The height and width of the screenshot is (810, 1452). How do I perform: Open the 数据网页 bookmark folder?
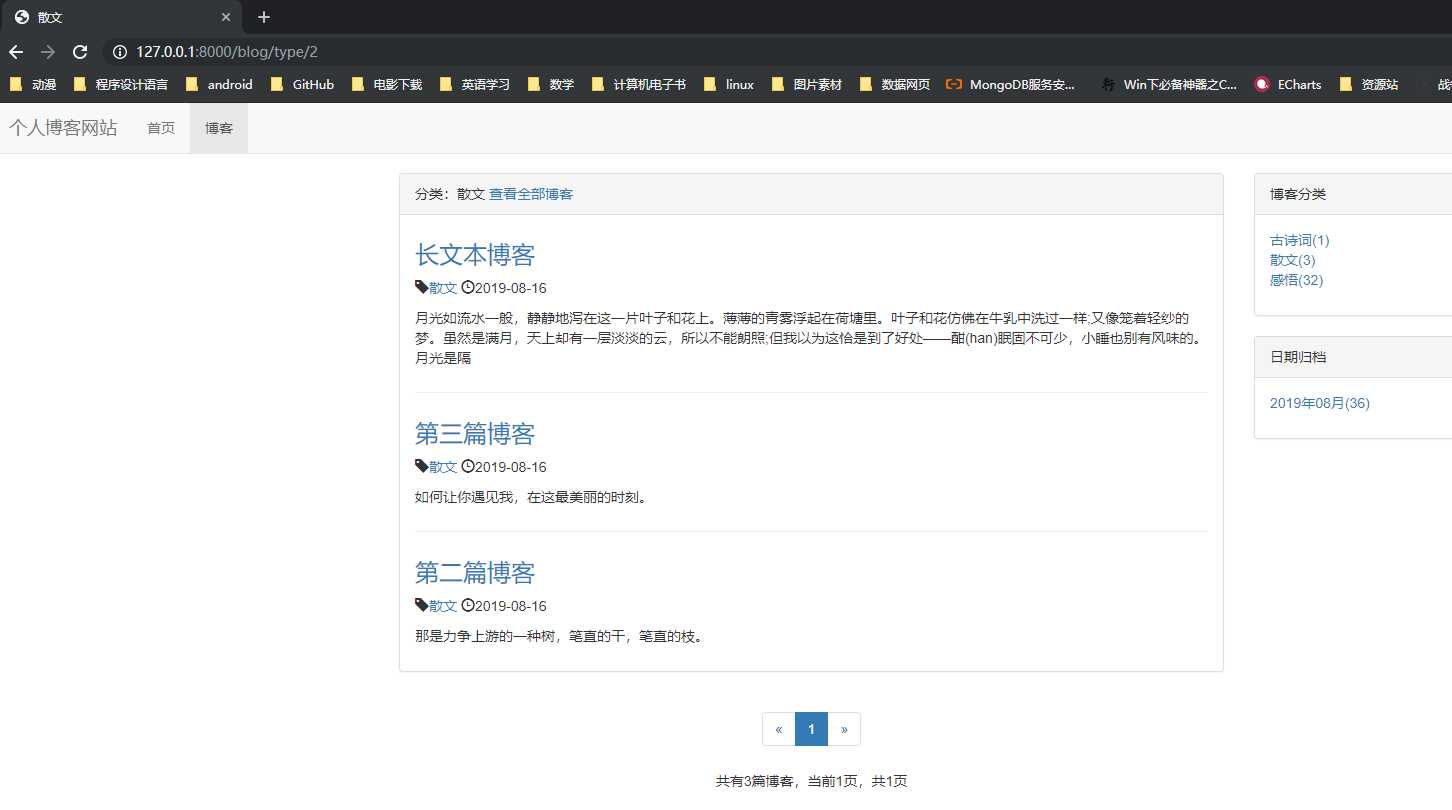895,85
